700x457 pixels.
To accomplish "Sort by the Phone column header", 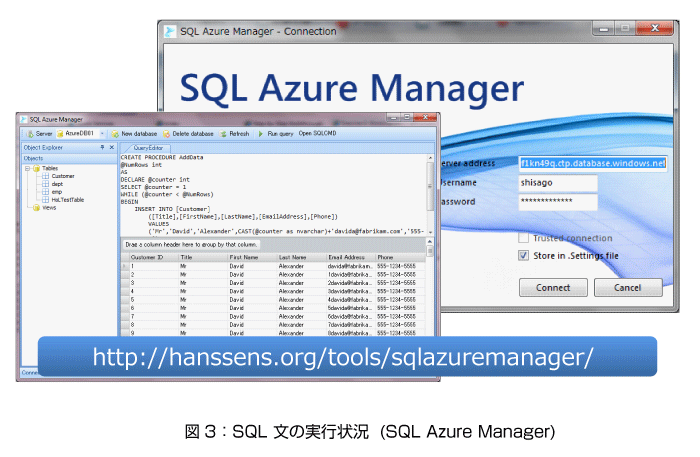I will click(x=400, y=258).
